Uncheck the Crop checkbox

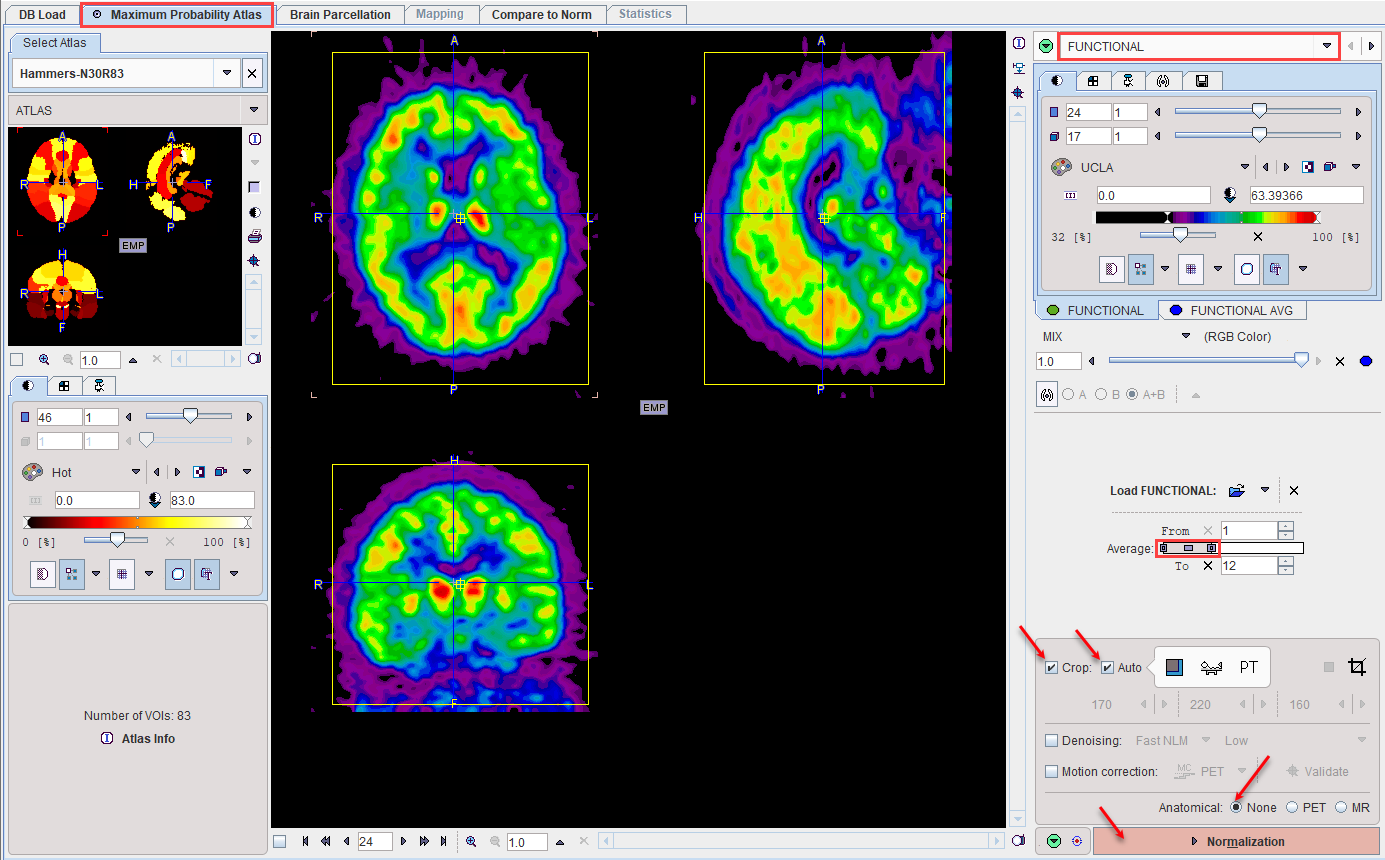[1051, 668]
